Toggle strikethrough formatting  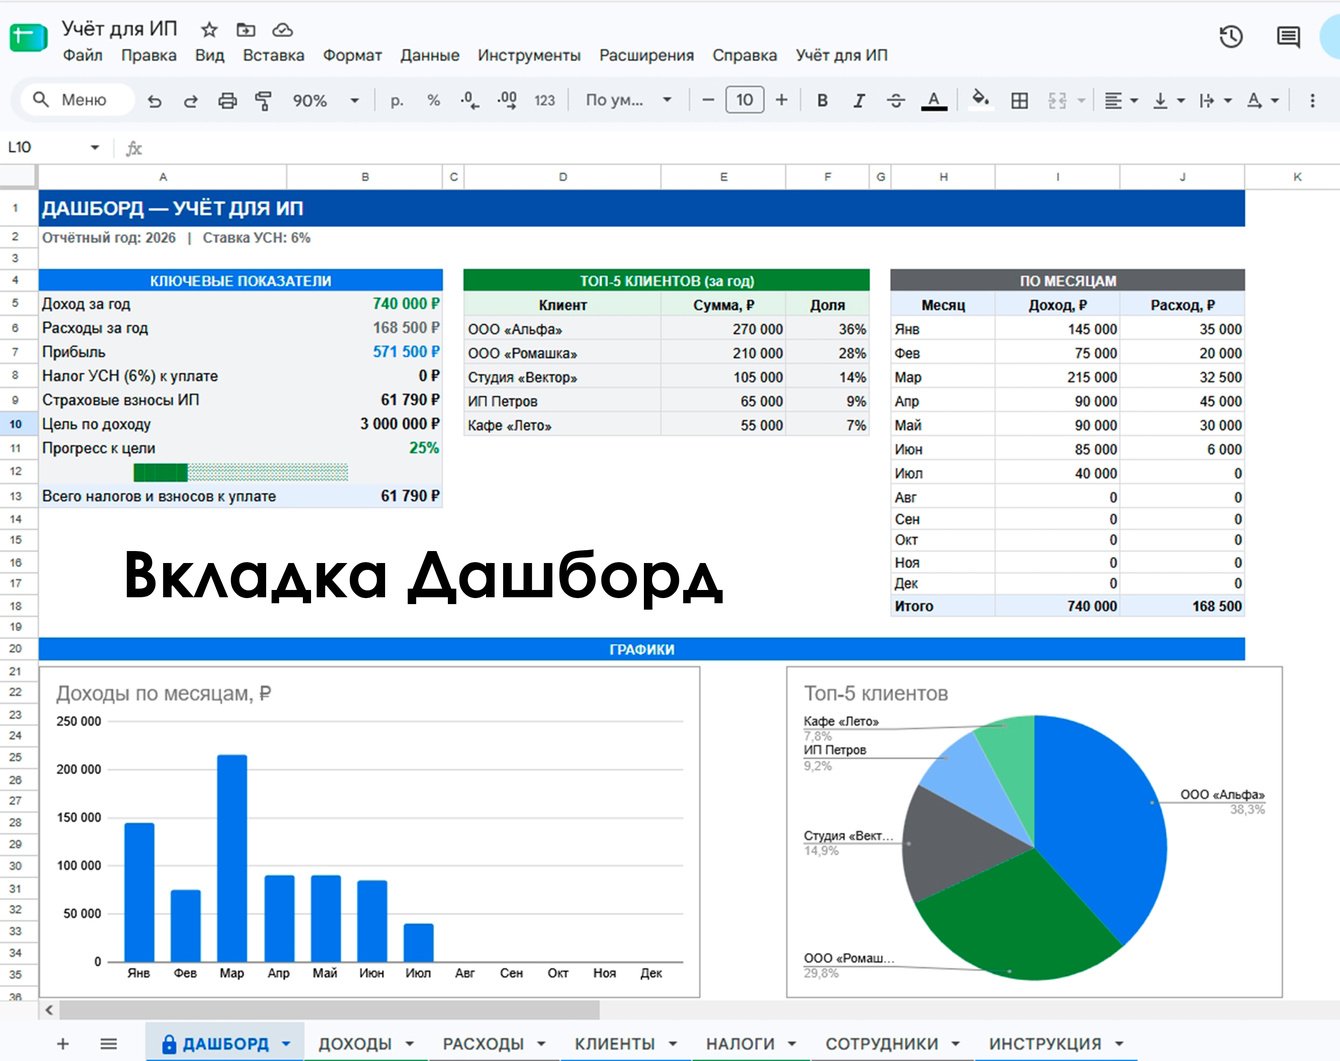point(895,100)
